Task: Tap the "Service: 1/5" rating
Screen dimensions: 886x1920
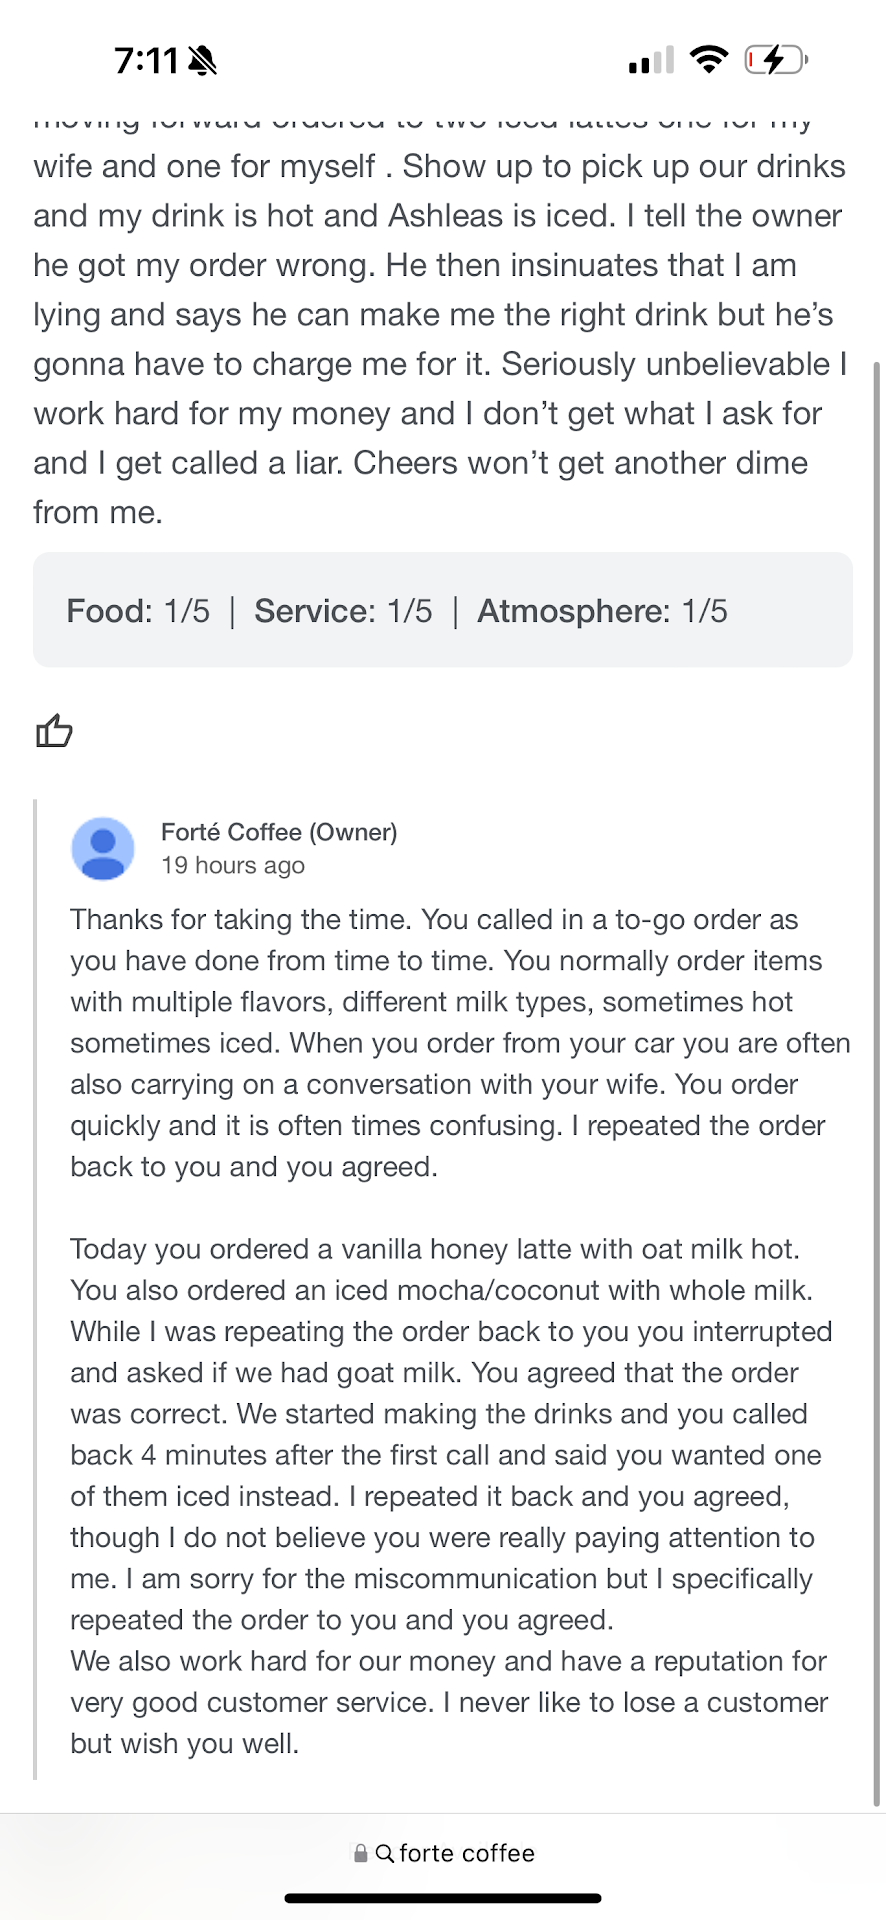Action: 343,611
